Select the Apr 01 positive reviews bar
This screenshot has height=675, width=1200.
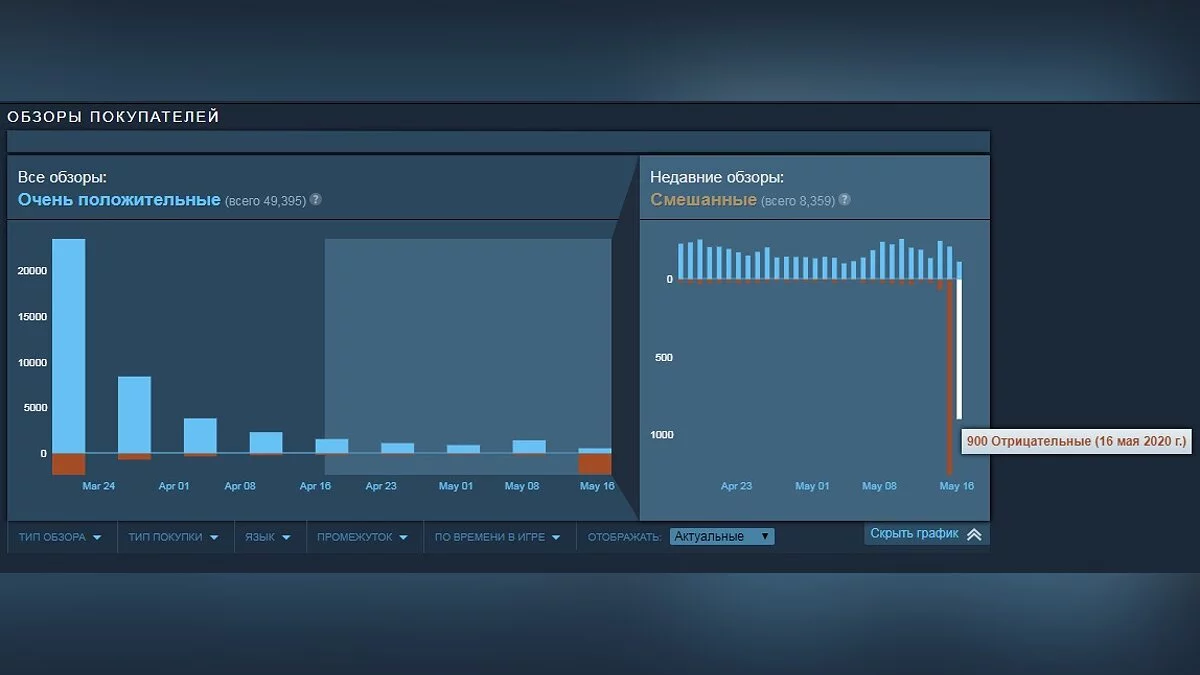pyautogui.click(x=200, y=436)
